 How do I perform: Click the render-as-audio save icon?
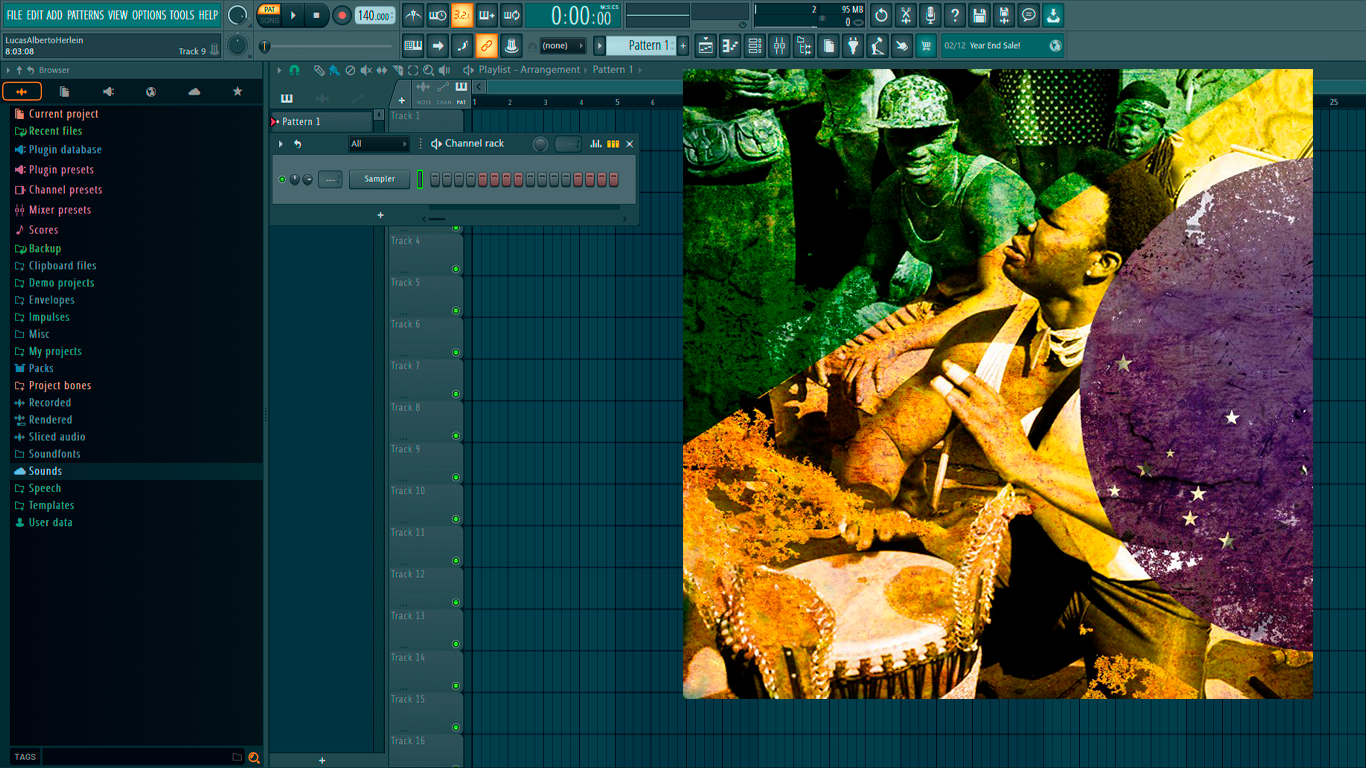click(1004, 15)
